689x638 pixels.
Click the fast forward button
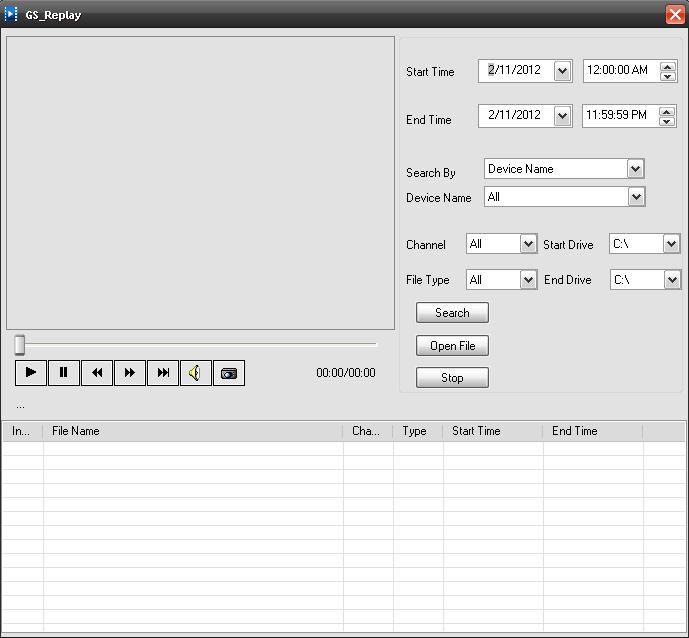[130, 373]
